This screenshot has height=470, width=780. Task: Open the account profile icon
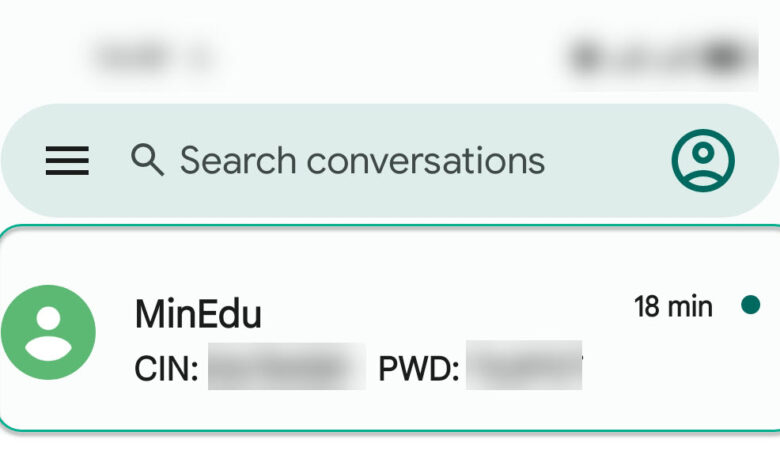[702, 160]
